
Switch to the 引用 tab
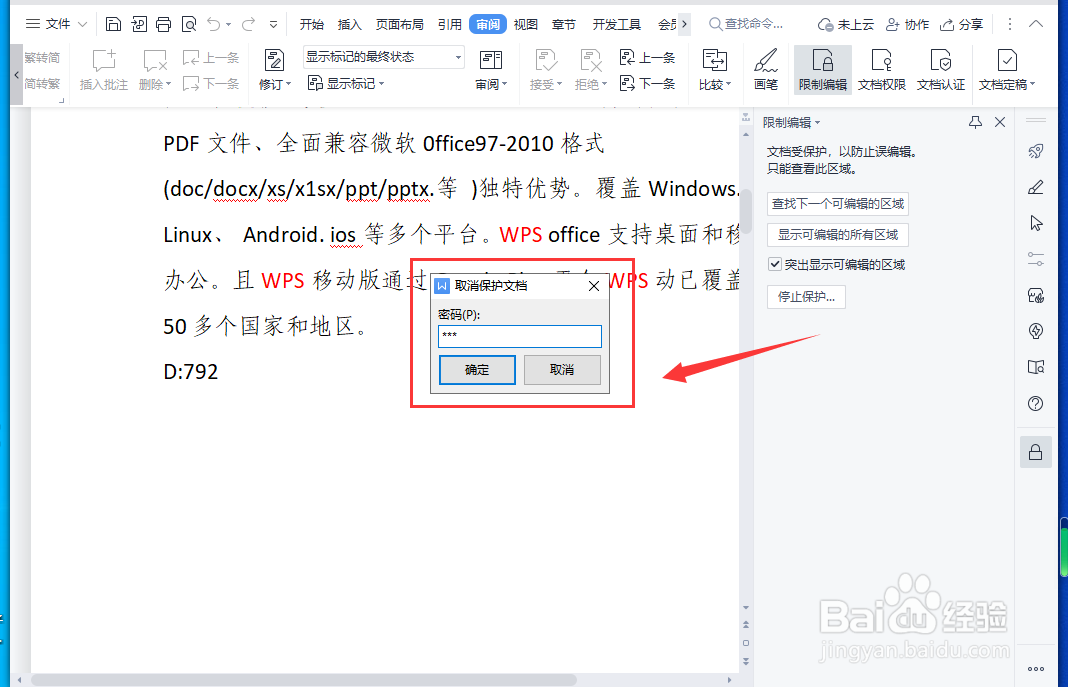pyautogui.click(x=450, y=25)
